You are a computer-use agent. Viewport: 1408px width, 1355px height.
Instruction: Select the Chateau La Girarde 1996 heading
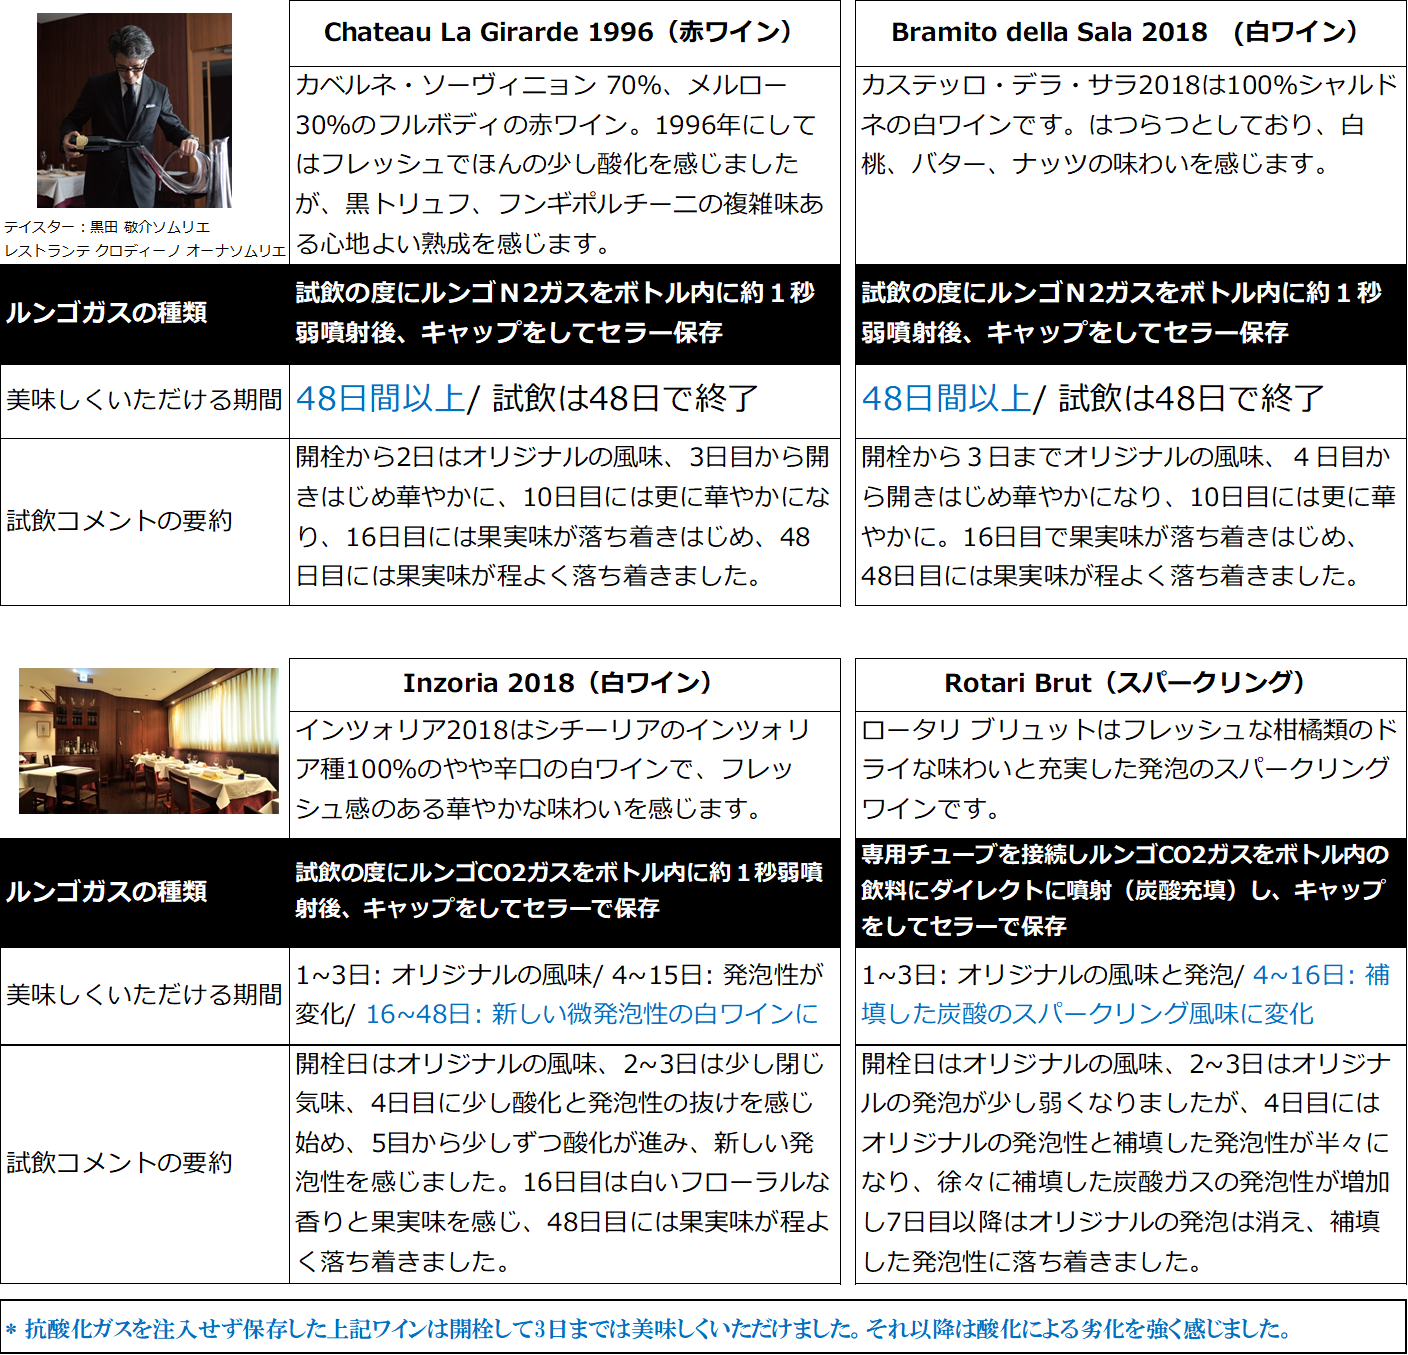[x=565, y=32]
